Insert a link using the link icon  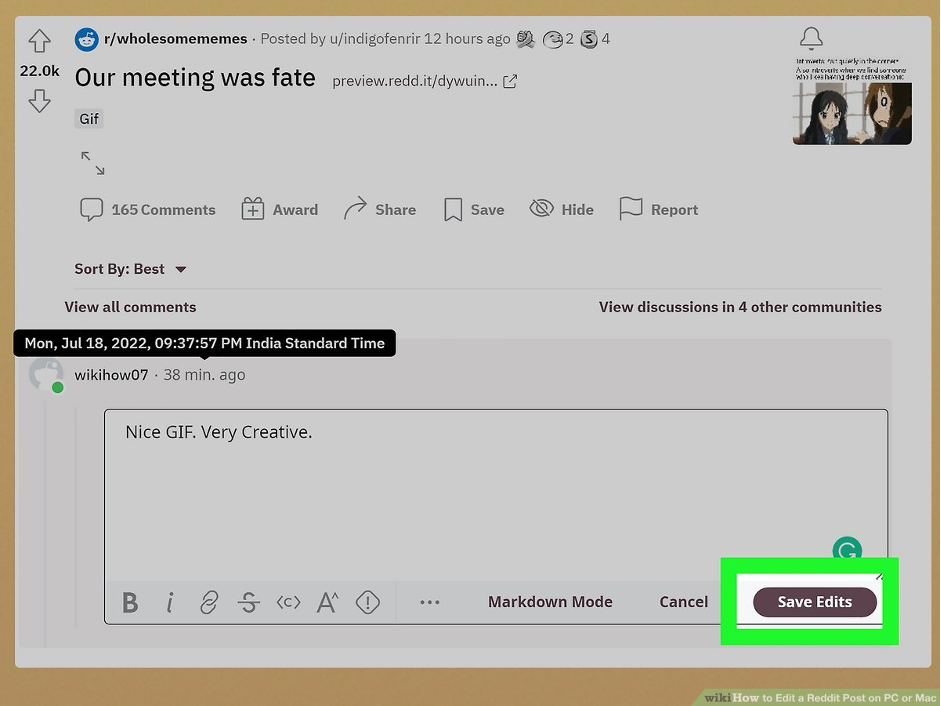point(209,602)
